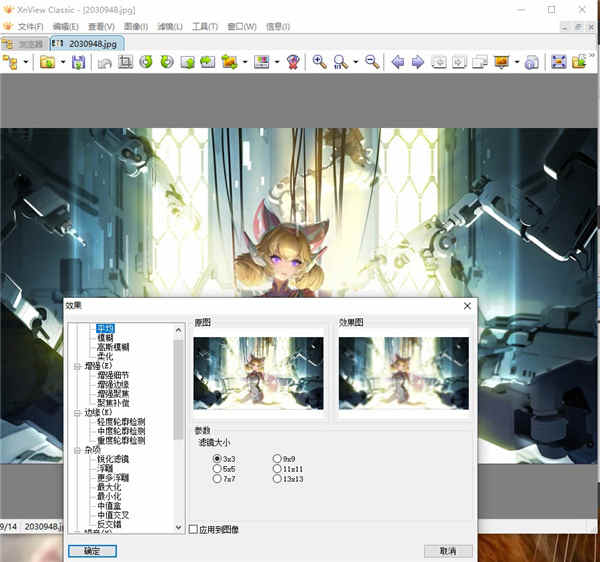This screenshot has height=562, width=600.
Task: Click the save floppy disk icon
Action: [78, 62]
